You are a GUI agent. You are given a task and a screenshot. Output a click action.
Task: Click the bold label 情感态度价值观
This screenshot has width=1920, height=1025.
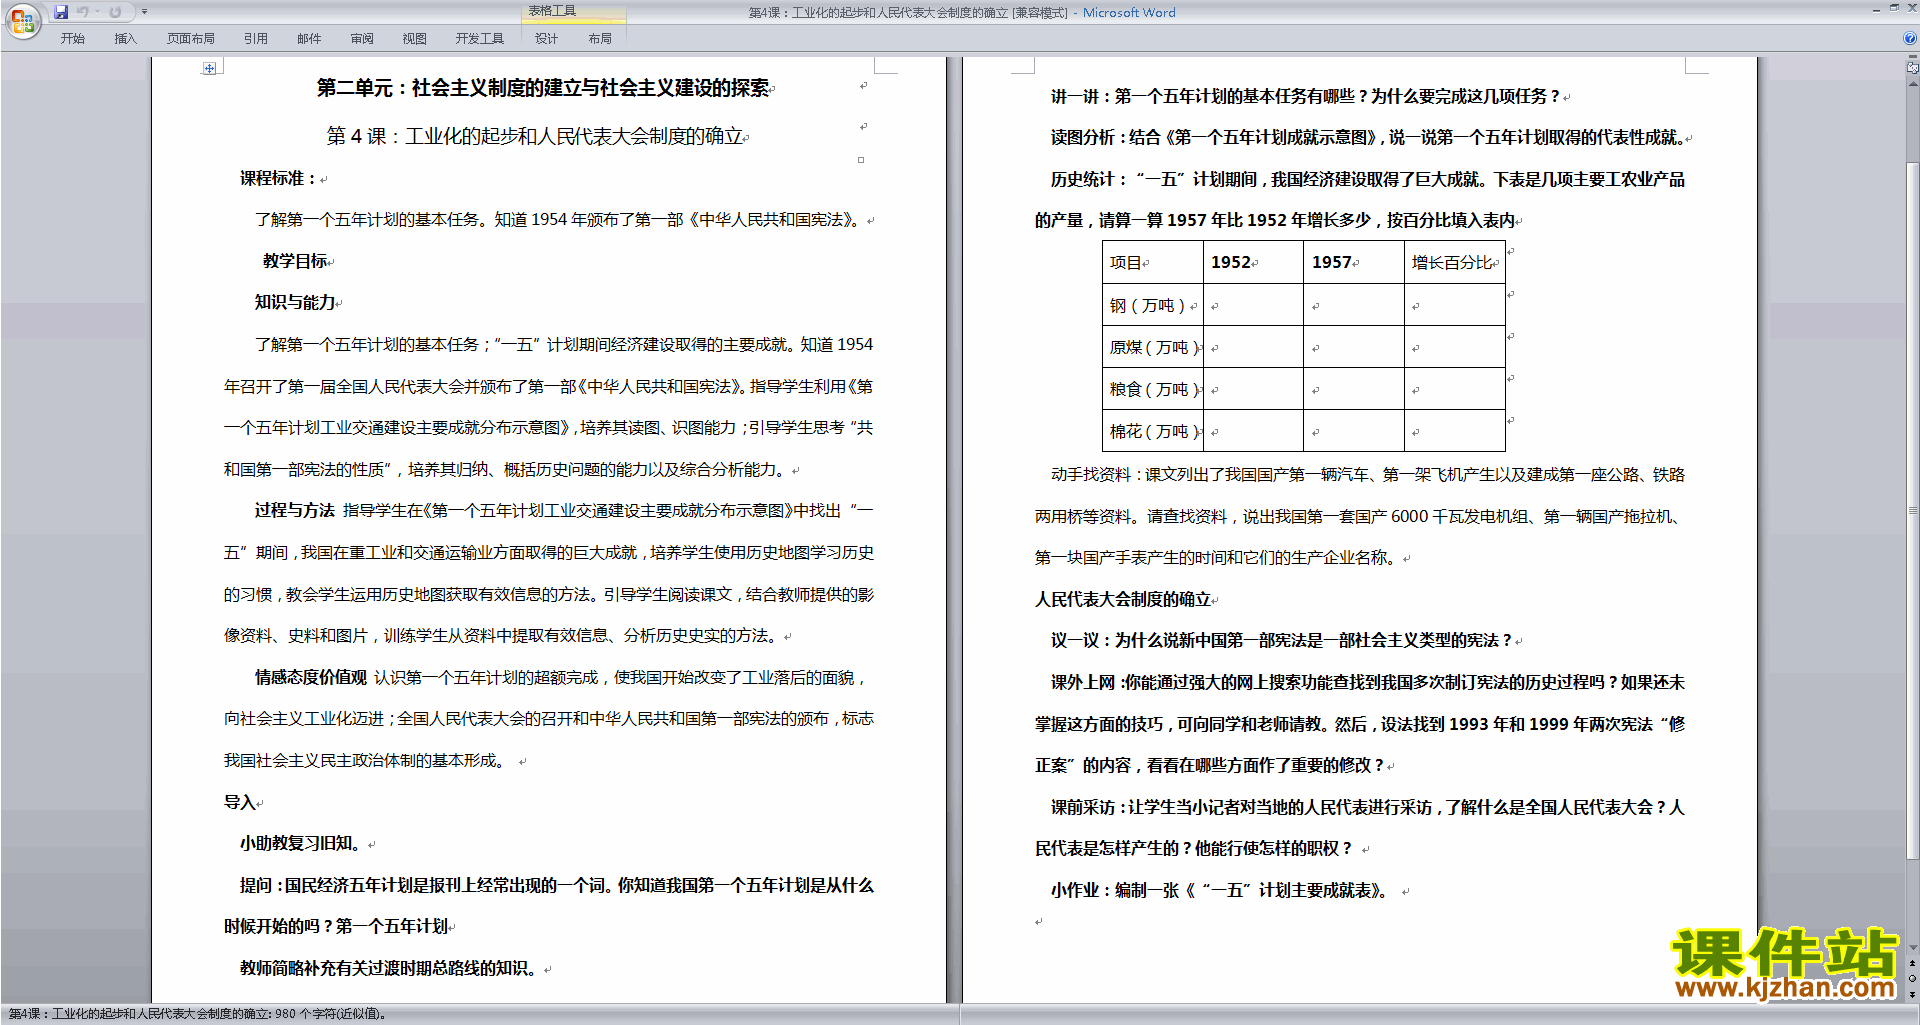coord(311,677)
